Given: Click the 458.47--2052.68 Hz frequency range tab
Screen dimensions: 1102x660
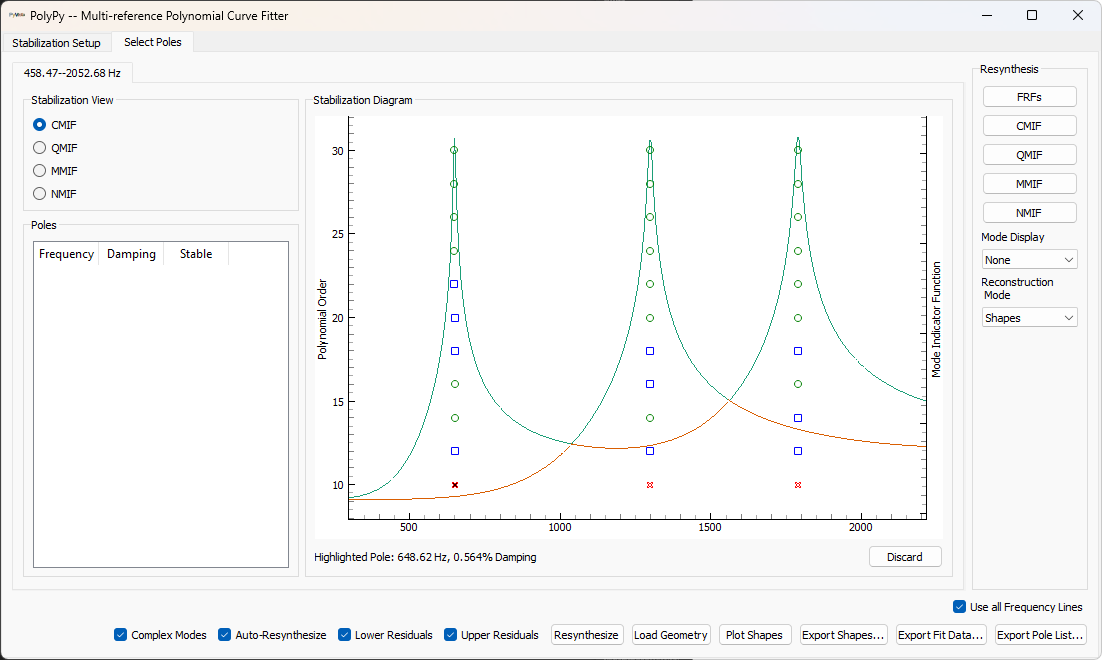Looking at the screenshot, I should click(71, 73).
